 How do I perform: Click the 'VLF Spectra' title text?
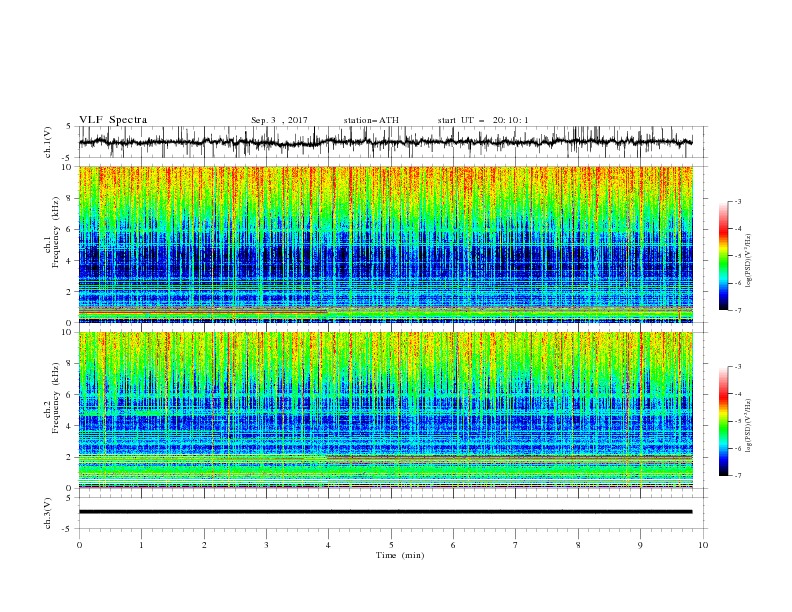click(113, 120)
